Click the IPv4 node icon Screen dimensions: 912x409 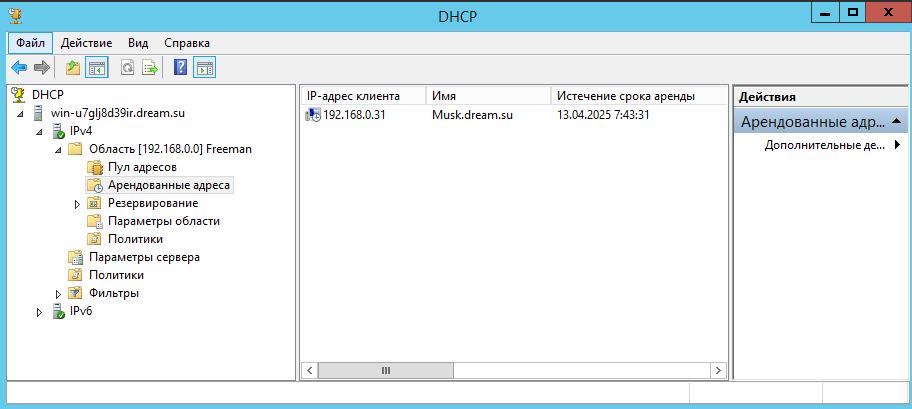click(59, 131)
